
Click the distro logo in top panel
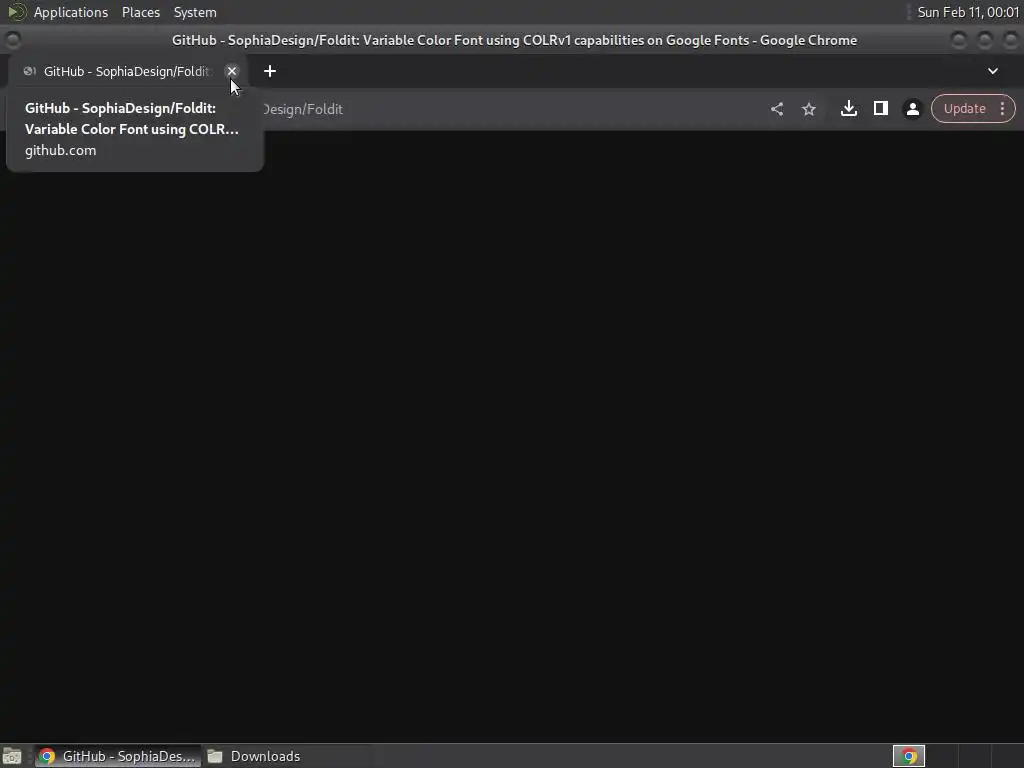pos(16,12)
